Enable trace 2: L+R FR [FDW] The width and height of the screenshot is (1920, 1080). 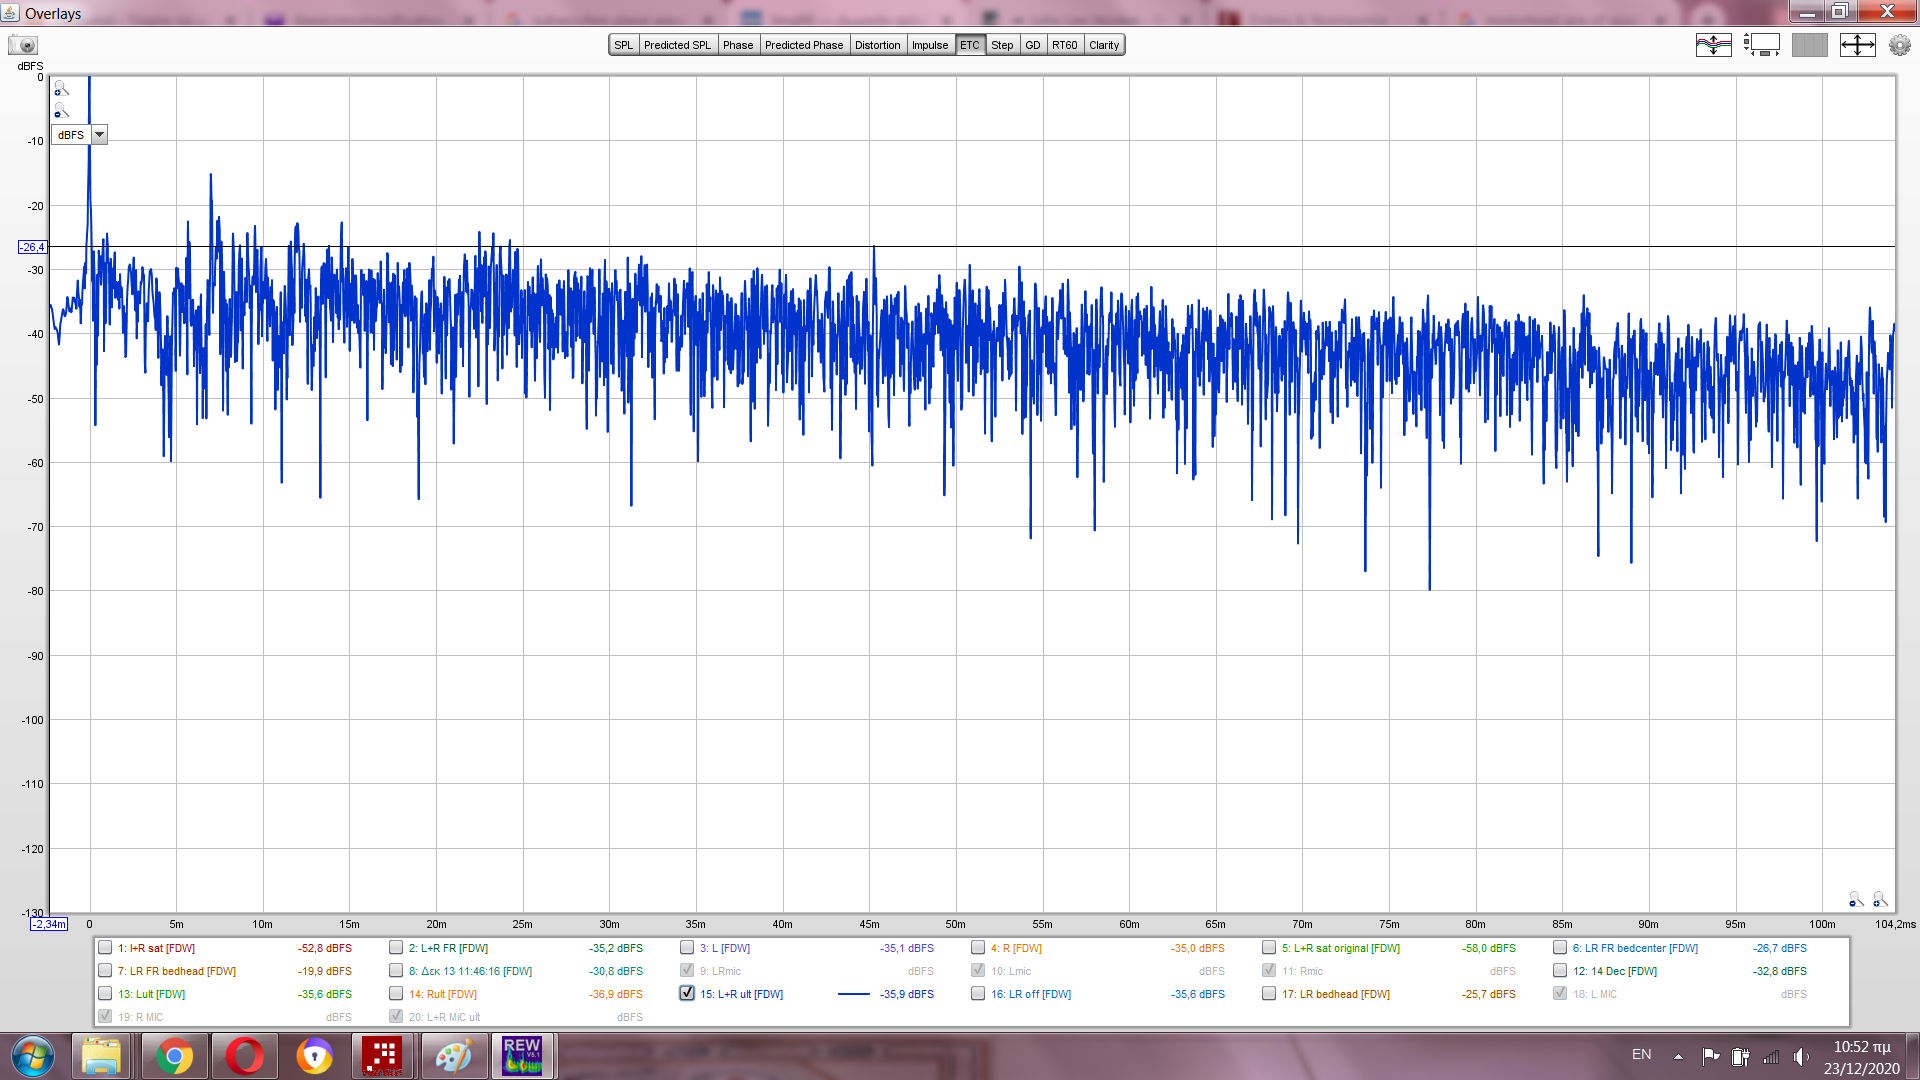[x=396, y=948]
